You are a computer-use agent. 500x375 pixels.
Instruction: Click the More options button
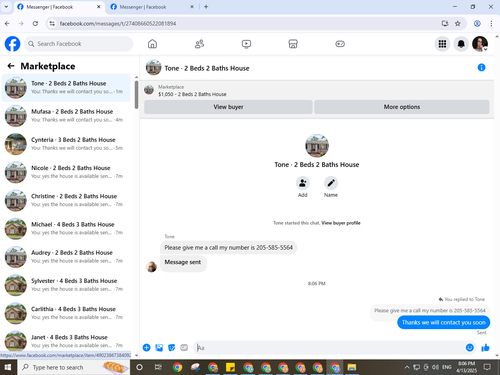click(x=402, y=107)
